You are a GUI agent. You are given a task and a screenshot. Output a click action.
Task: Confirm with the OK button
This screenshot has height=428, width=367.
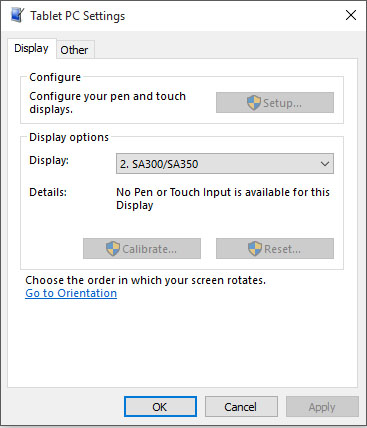pos(160,407)
